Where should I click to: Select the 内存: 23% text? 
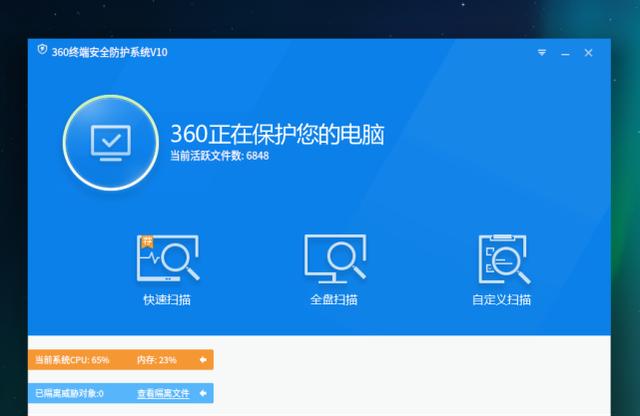[157, 360]
